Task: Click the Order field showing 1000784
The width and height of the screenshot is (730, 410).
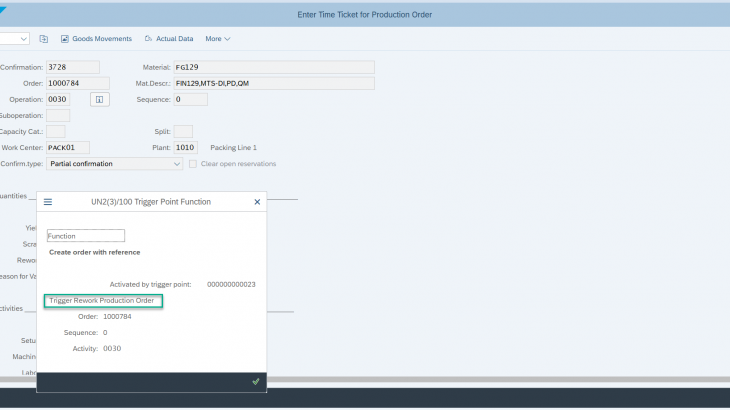Action: 72,83
